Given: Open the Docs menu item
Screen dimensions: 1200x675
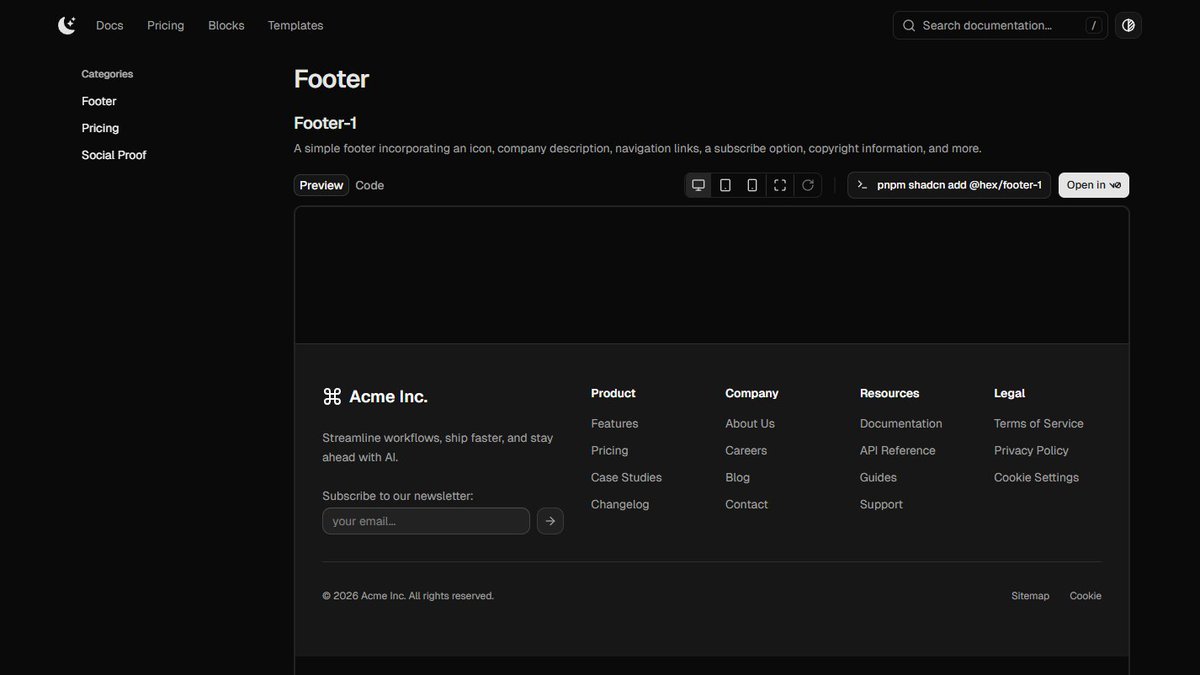Looking at the screenshot, I should [110, 25].
